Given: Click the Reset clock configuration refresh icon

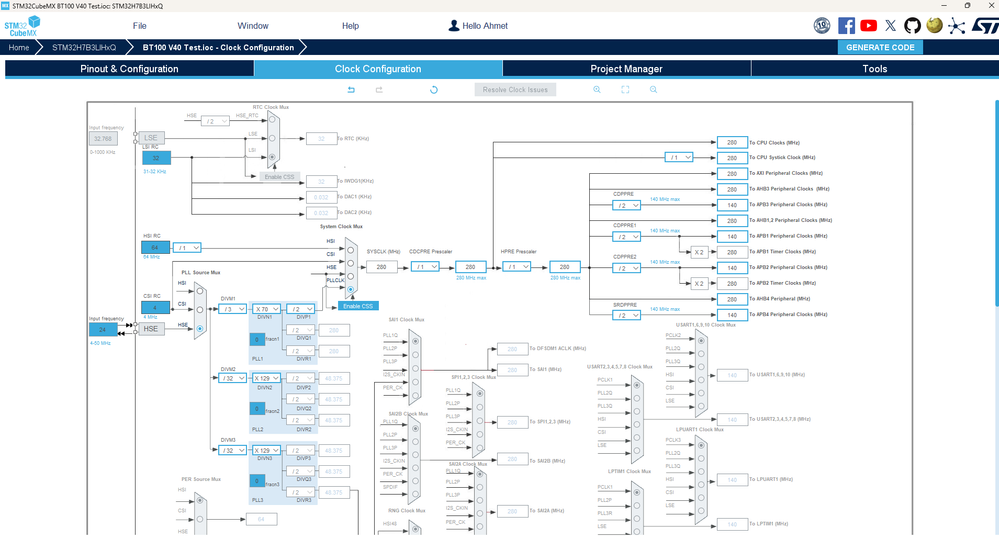Looking at the screenshot, I should pyautogui.click(x=434, y=90).
